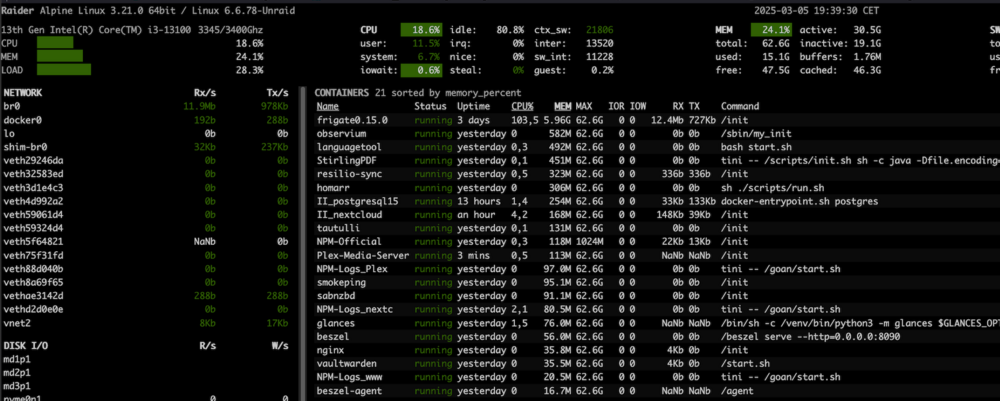Click the LOAD usage bar
Image resolution: width=1000 pixels, height=401 pixels.
(64, 70)
